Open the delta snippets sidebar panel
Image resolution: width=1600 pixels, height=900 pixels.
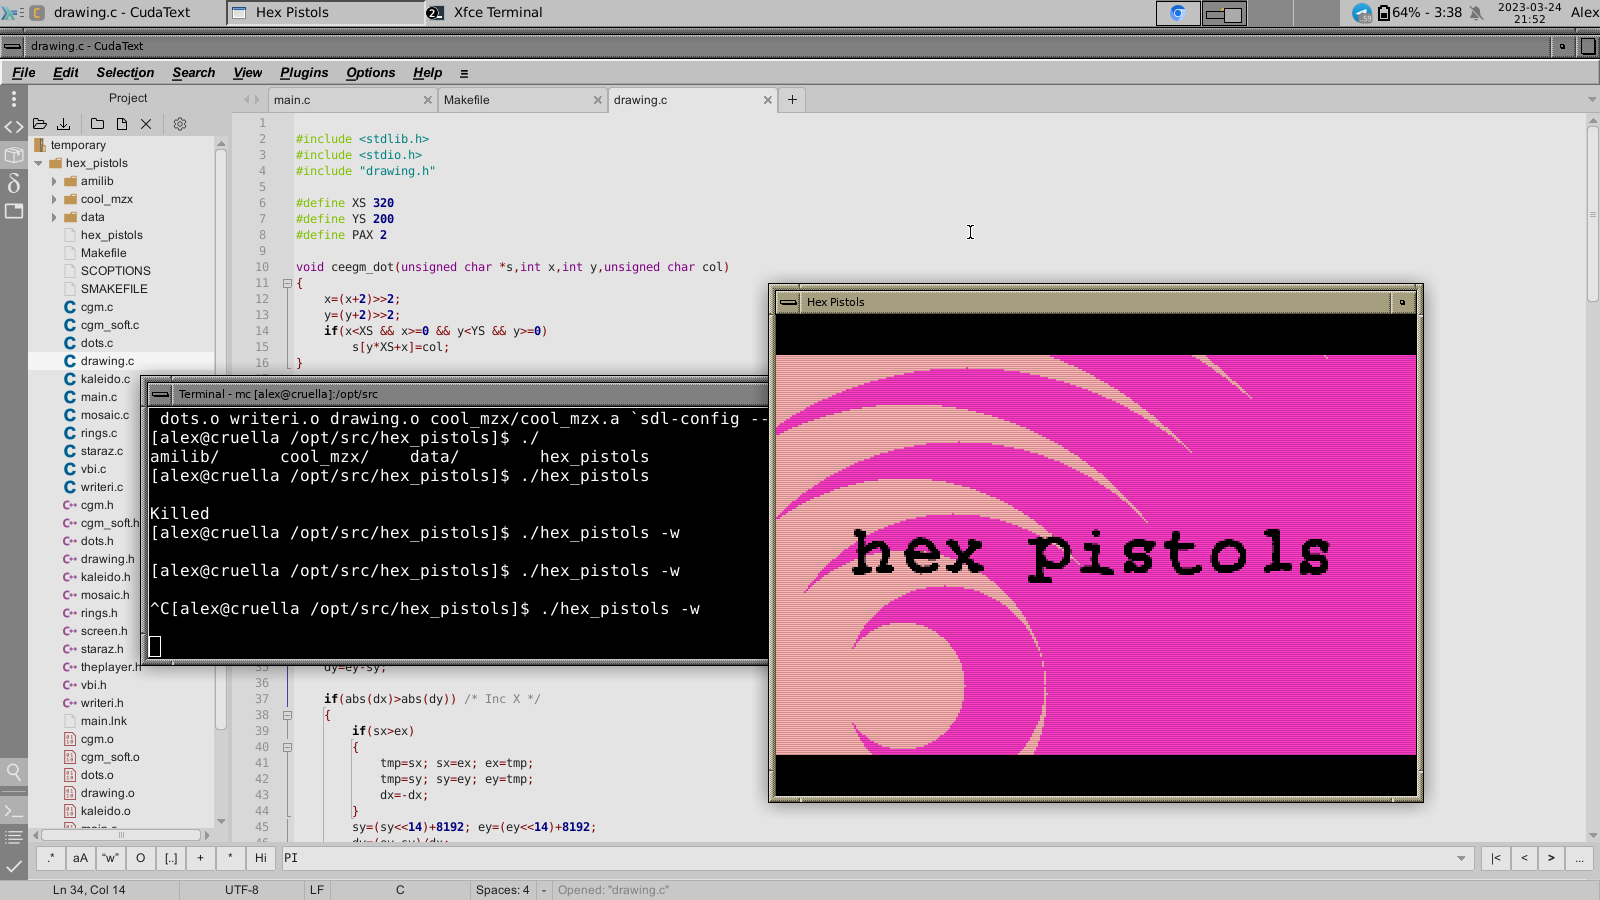pos(14,183)
